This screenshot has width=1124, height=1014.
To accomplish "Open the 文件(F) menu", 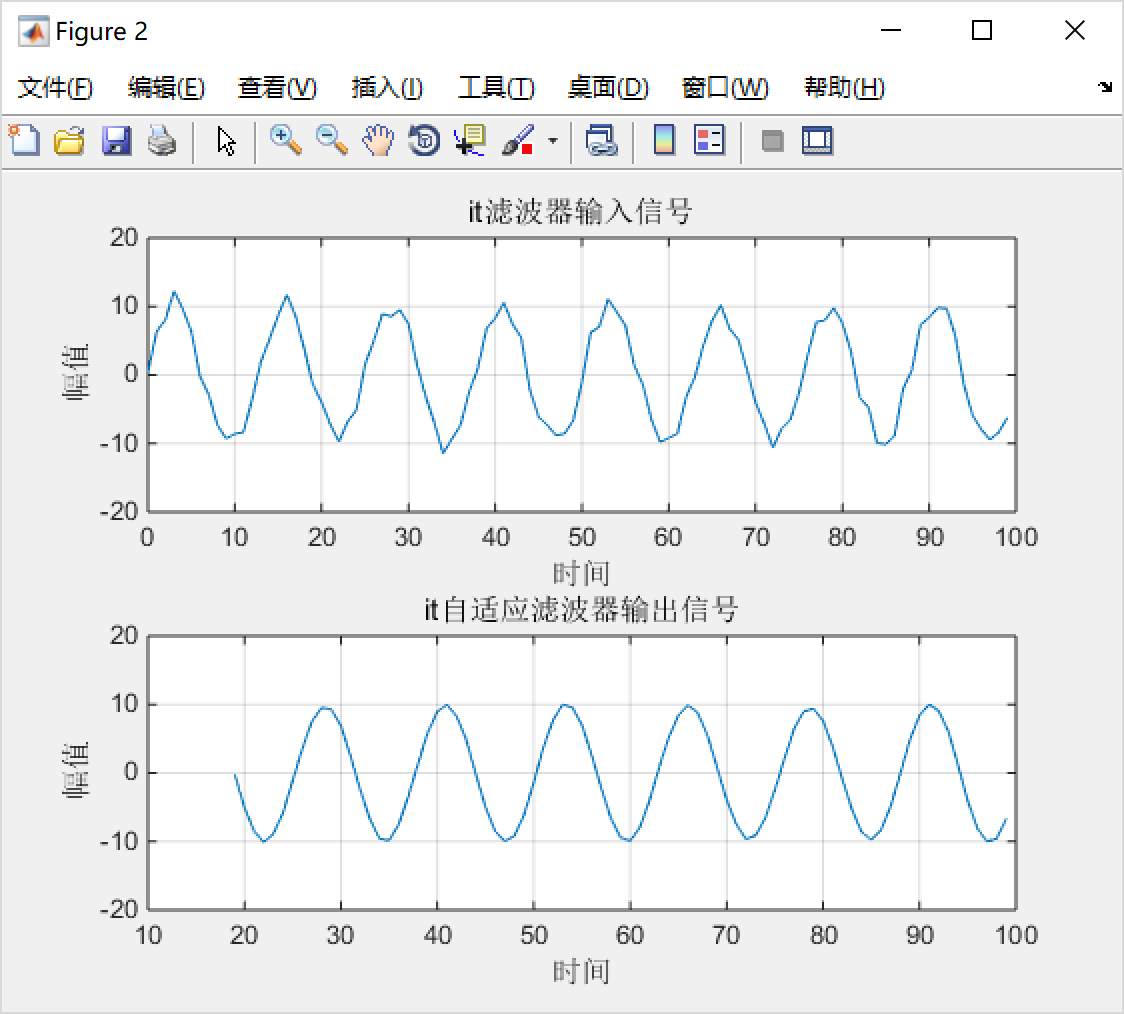I will tap(56, 88).
